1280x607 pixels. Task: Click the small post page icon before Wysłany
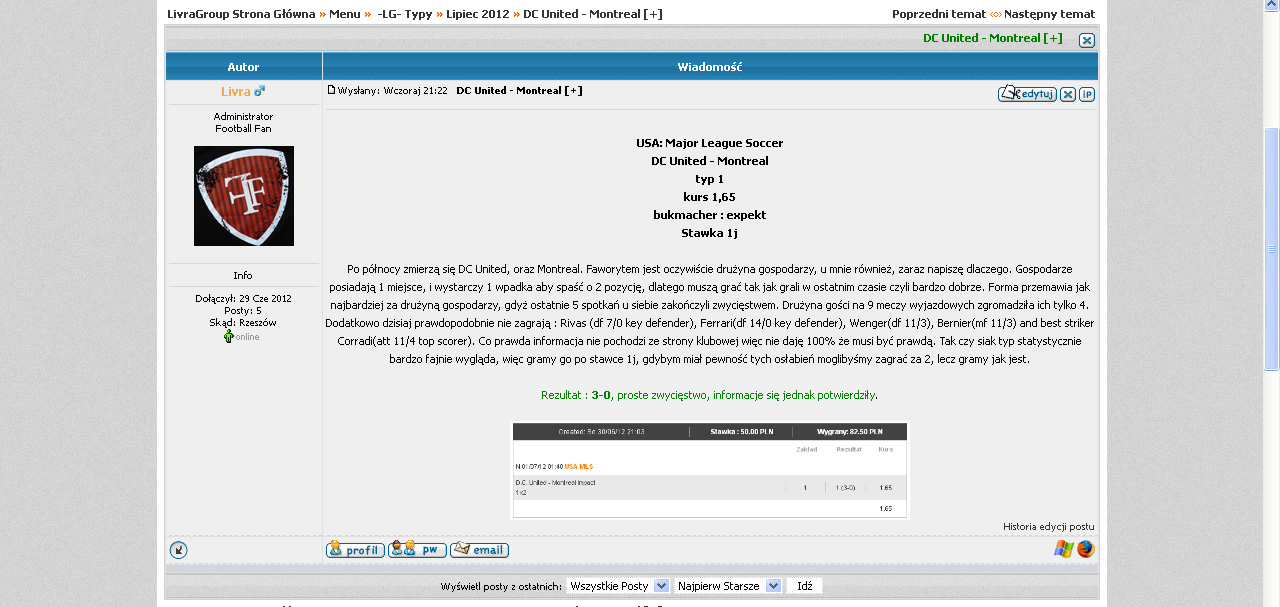[332, 90]
